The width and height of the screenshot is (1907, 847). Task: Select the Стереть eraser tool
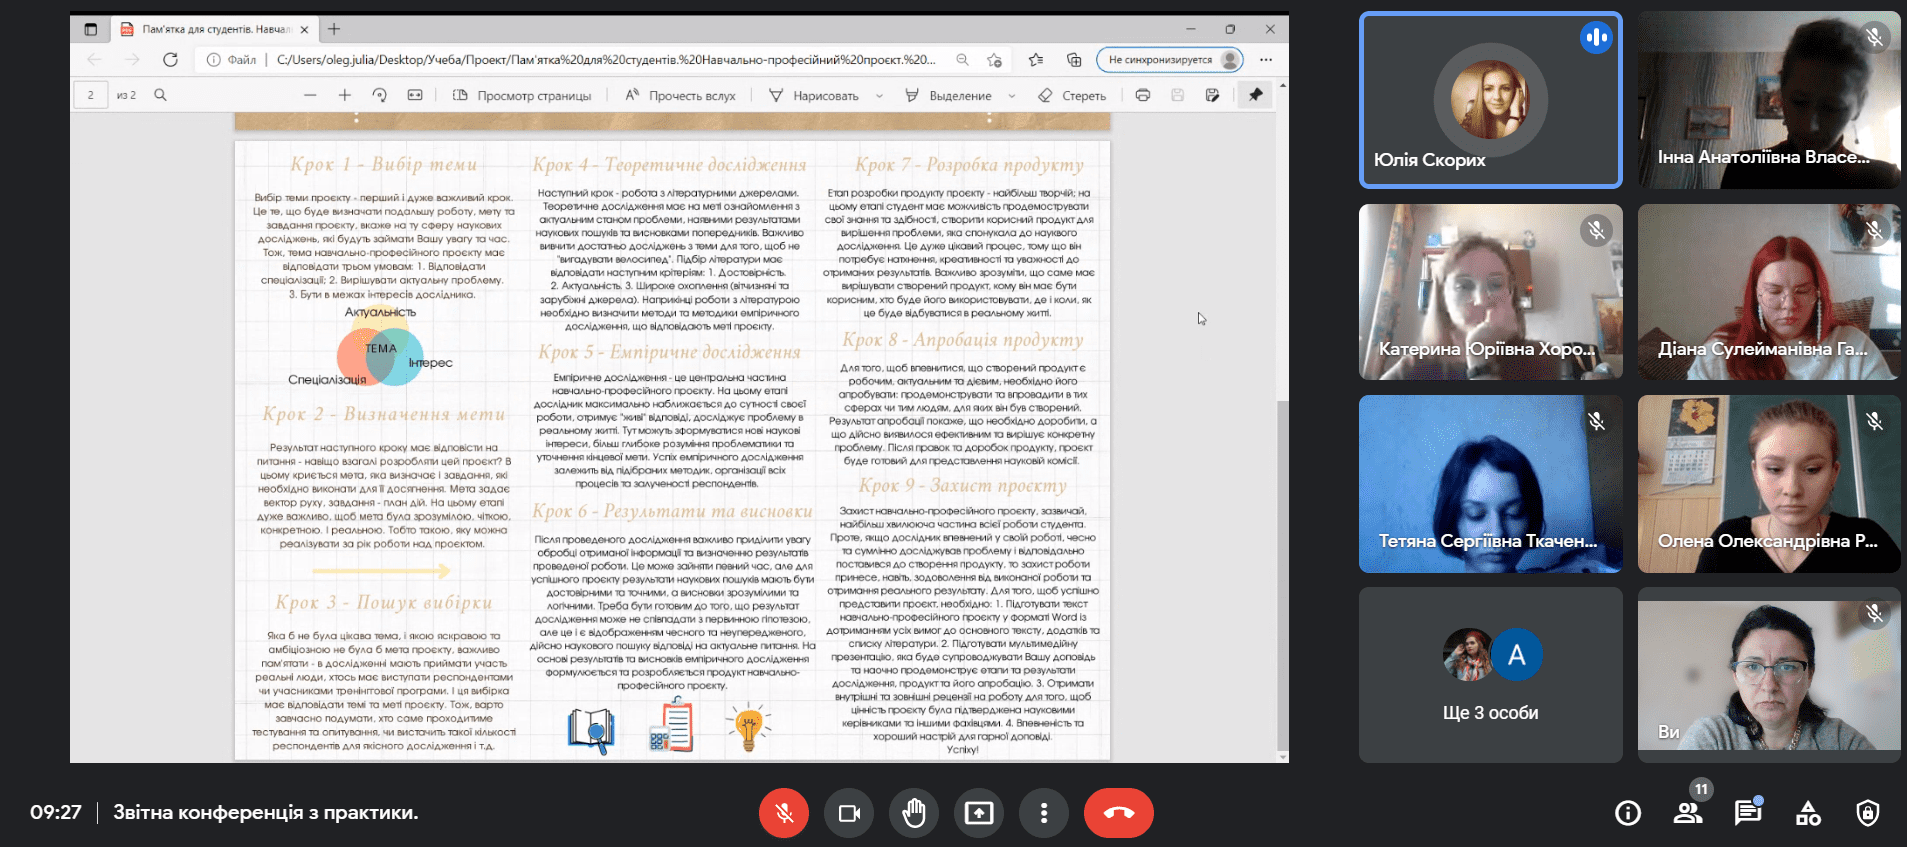1072,95
